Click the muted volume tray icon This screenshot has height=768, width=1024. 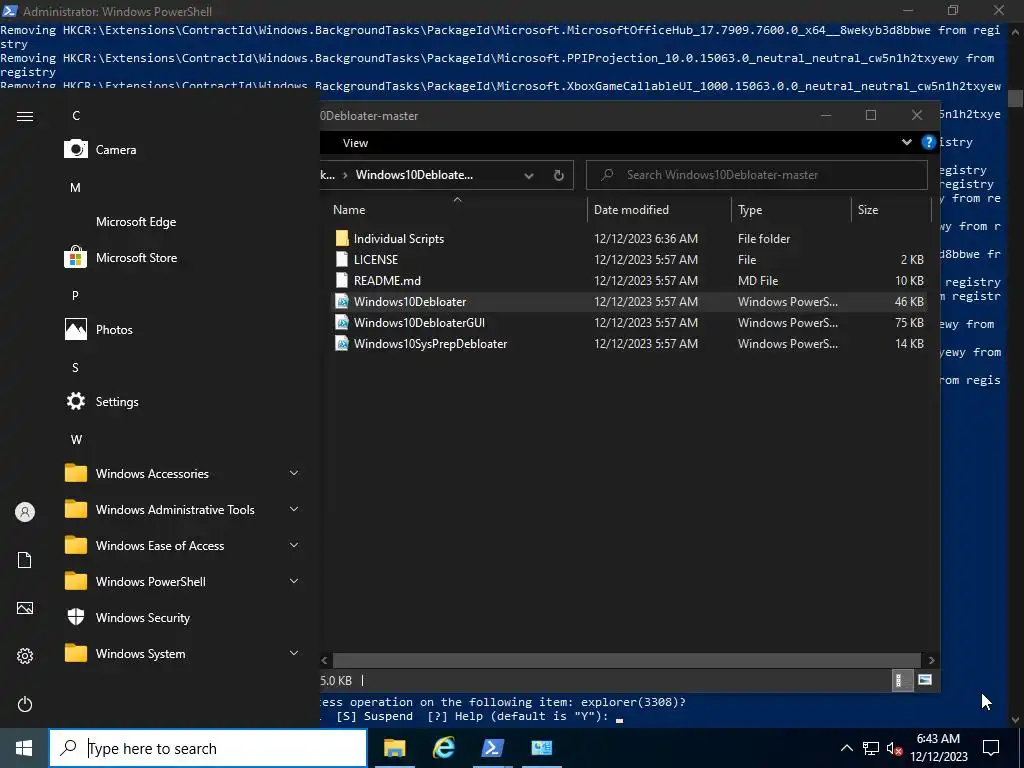(895, 748)
